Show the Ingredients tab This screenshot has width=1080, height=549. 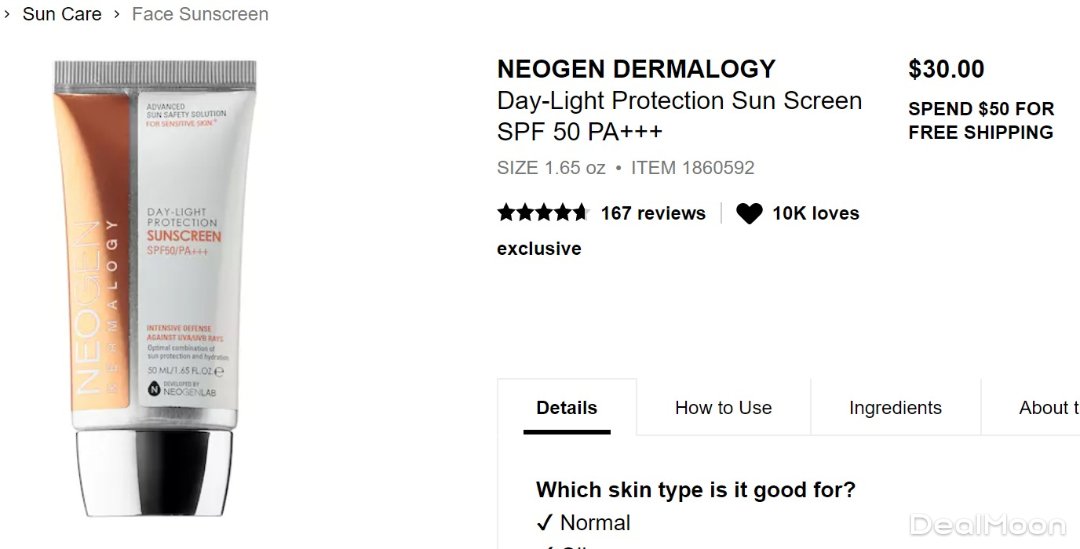point(895,408)
